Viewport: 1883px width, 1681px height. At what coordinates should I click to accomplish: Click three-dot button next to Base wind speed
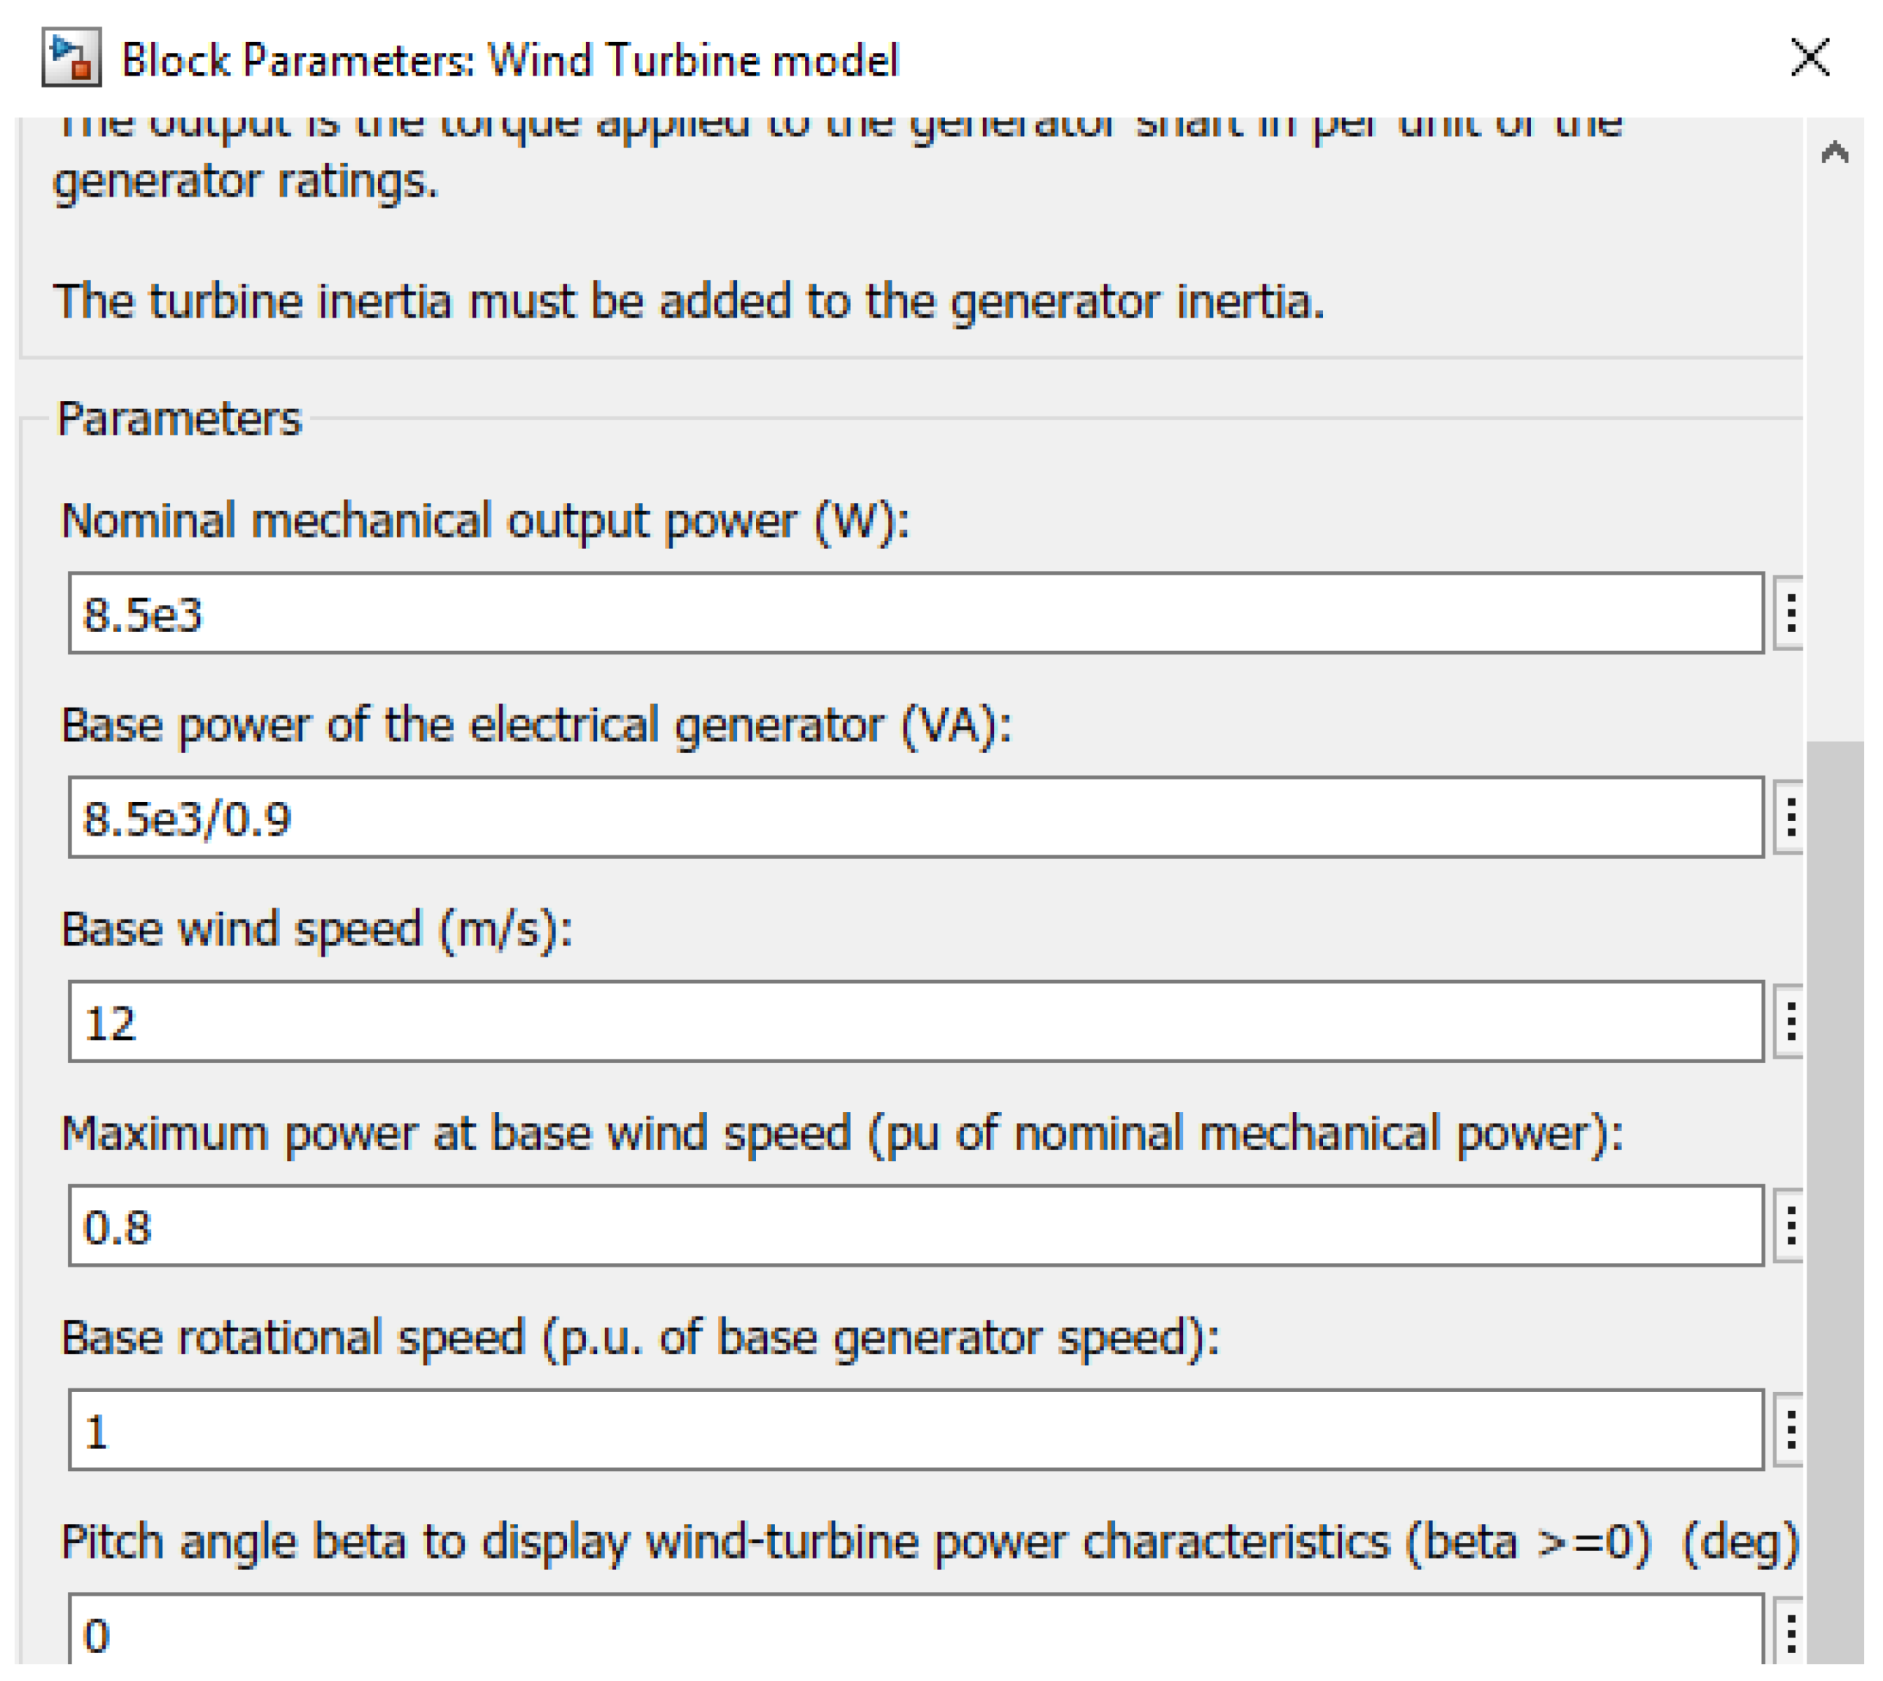1790,1021
